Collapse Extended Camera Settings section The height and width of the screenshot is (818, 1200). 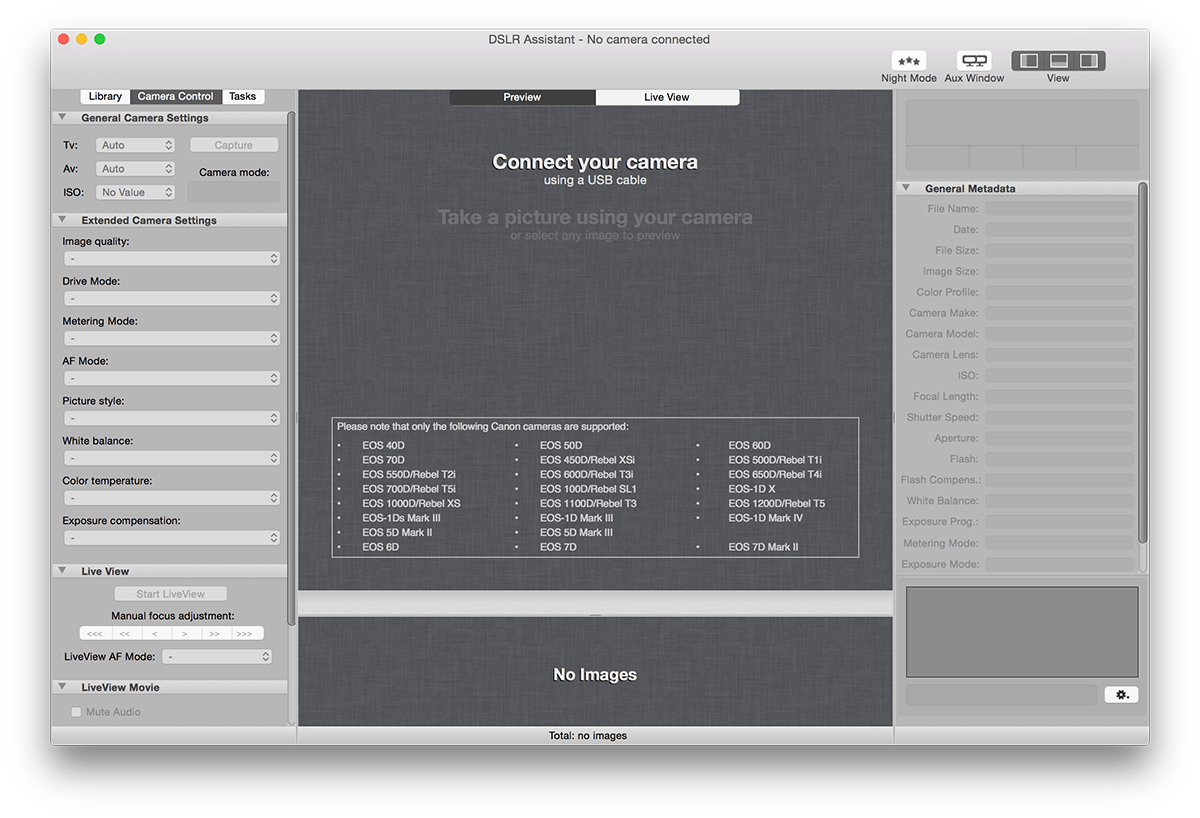62,220
